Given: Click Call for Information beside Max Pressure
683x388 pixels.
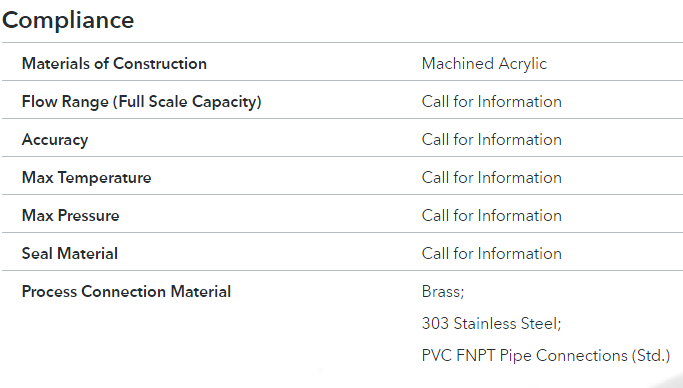Looking at the screenshot, I should click(491, 216).
